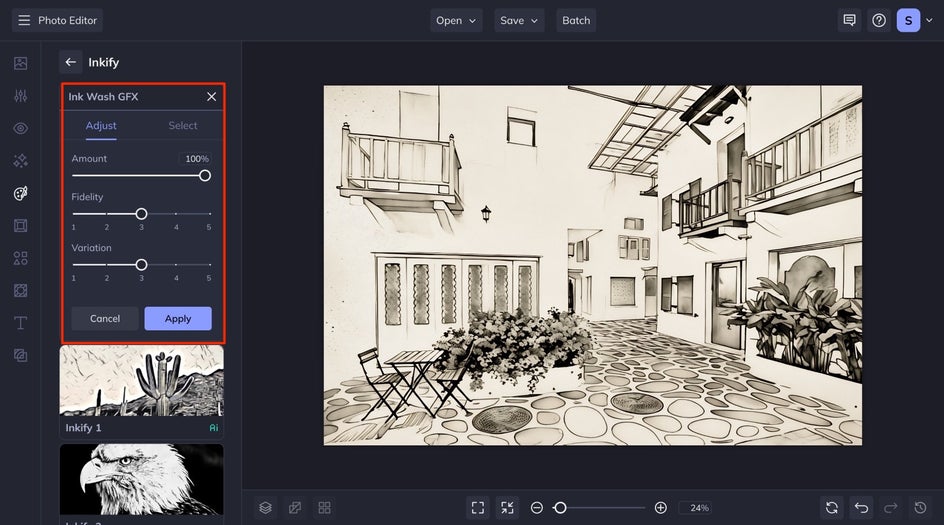This screenshot has height=525, width=944.
Task: Toggle the eye Touch Up sidebar icon
Action: (x=20, y=128)
